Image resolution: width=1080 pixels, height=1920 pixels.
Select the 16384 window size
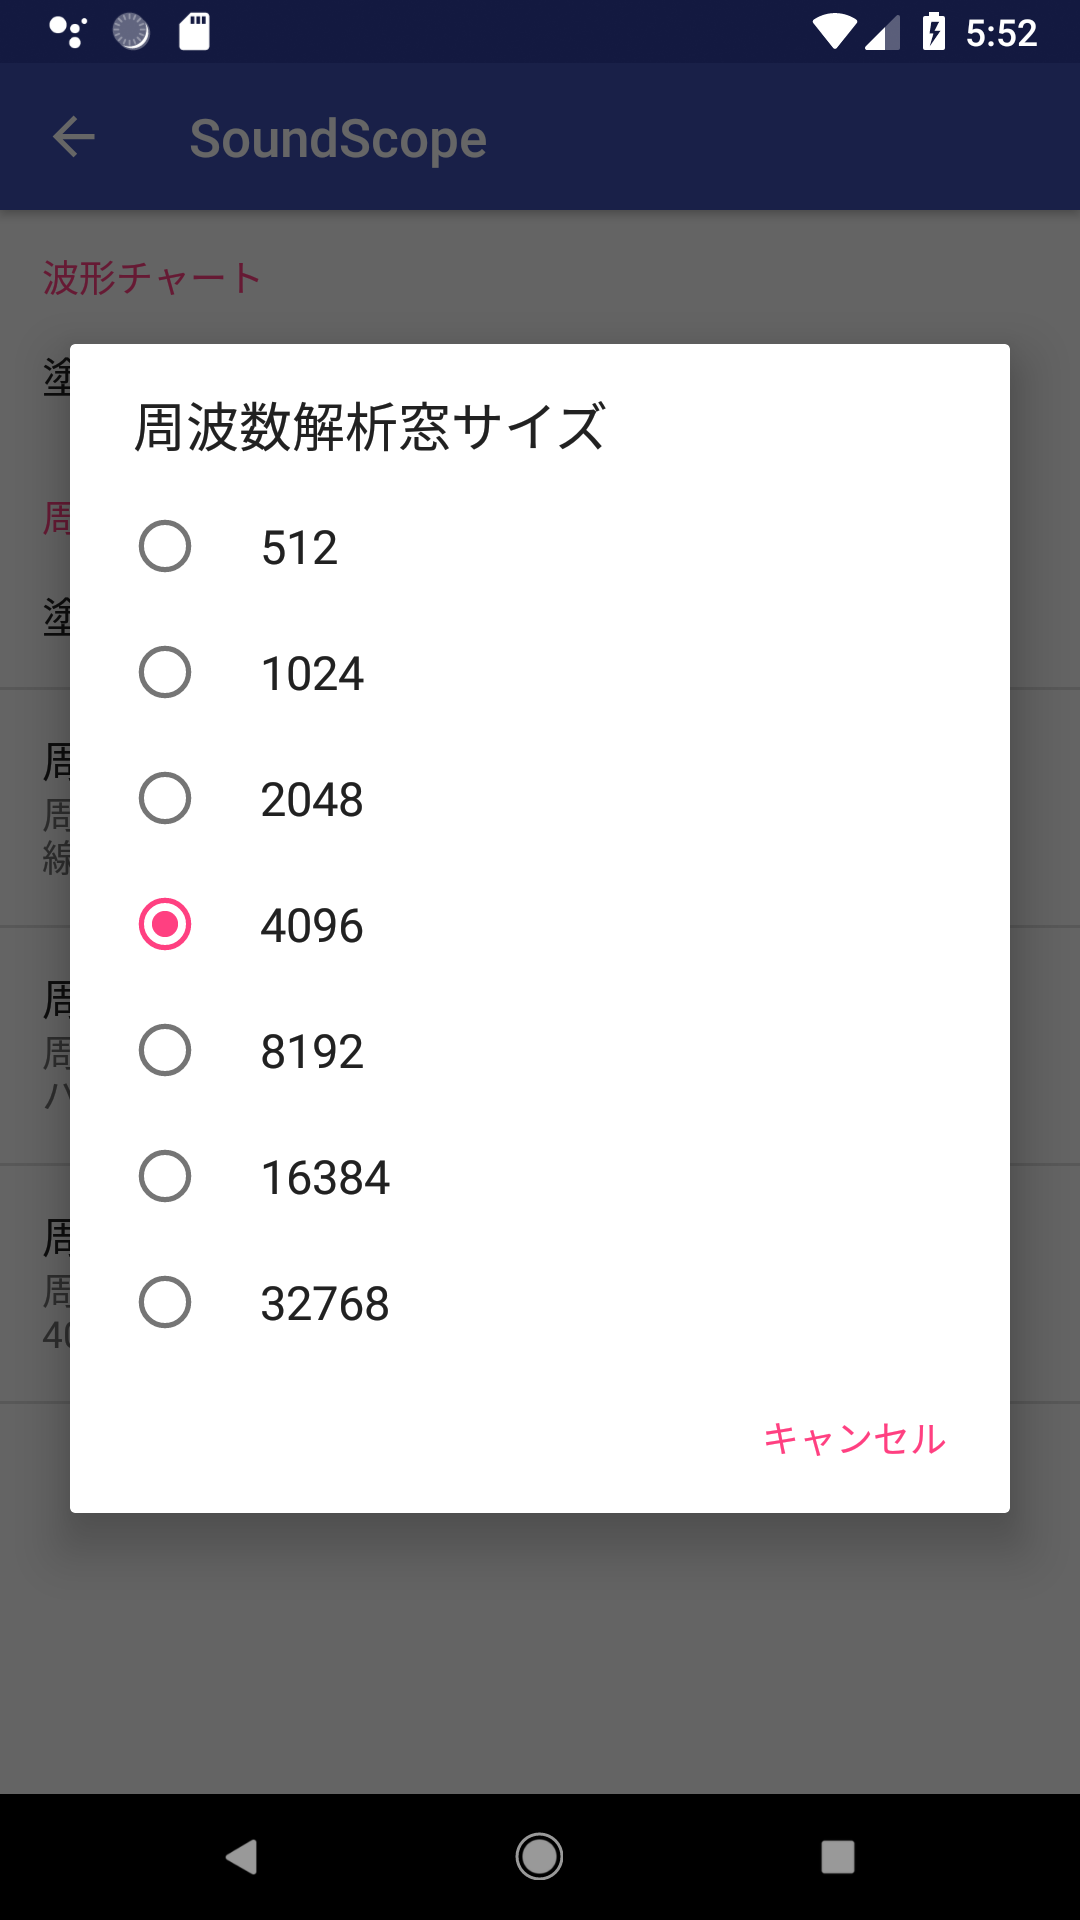165,1176
